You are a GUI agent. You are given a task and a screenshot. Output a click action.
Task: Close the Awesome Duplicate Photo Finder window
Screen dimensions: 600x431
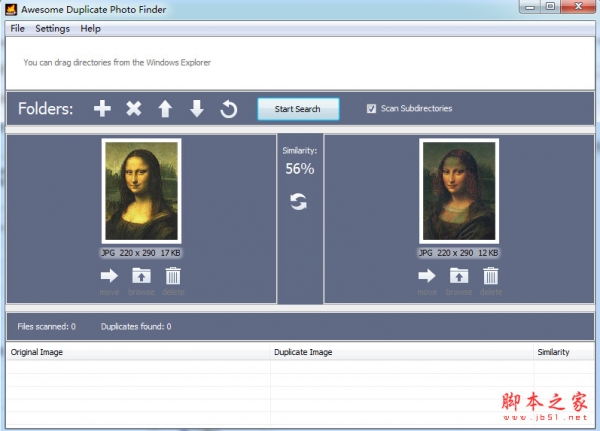[578, 7]
